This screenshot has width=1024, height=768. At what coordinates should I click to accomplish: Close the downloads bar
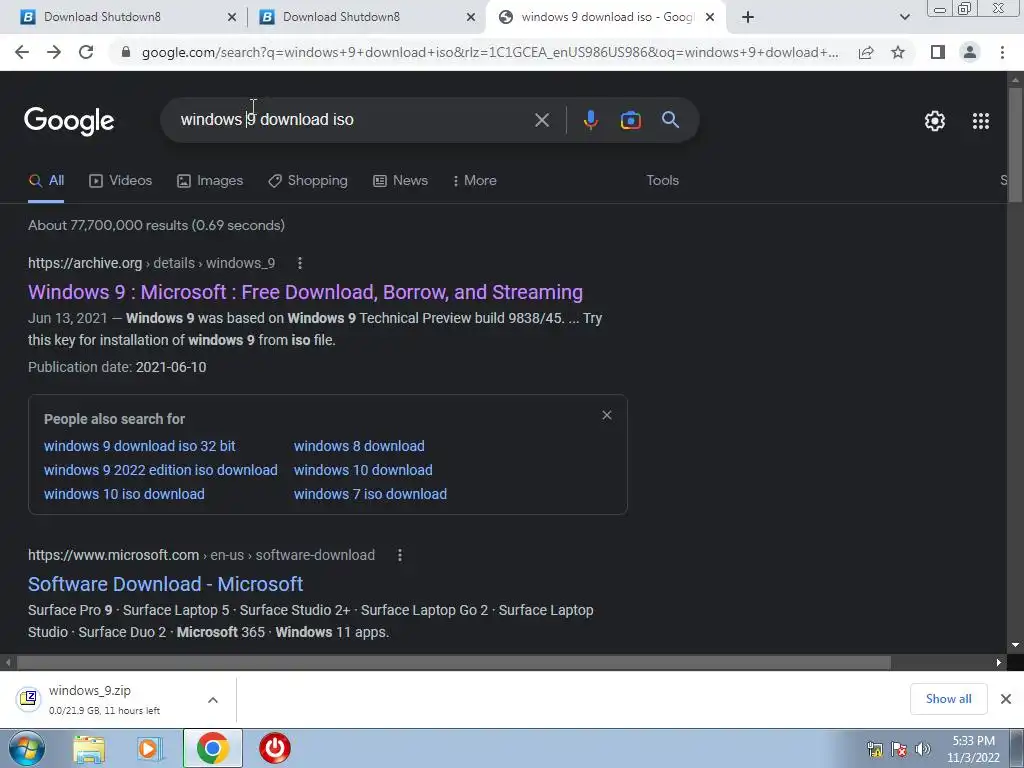point(1006,699)
